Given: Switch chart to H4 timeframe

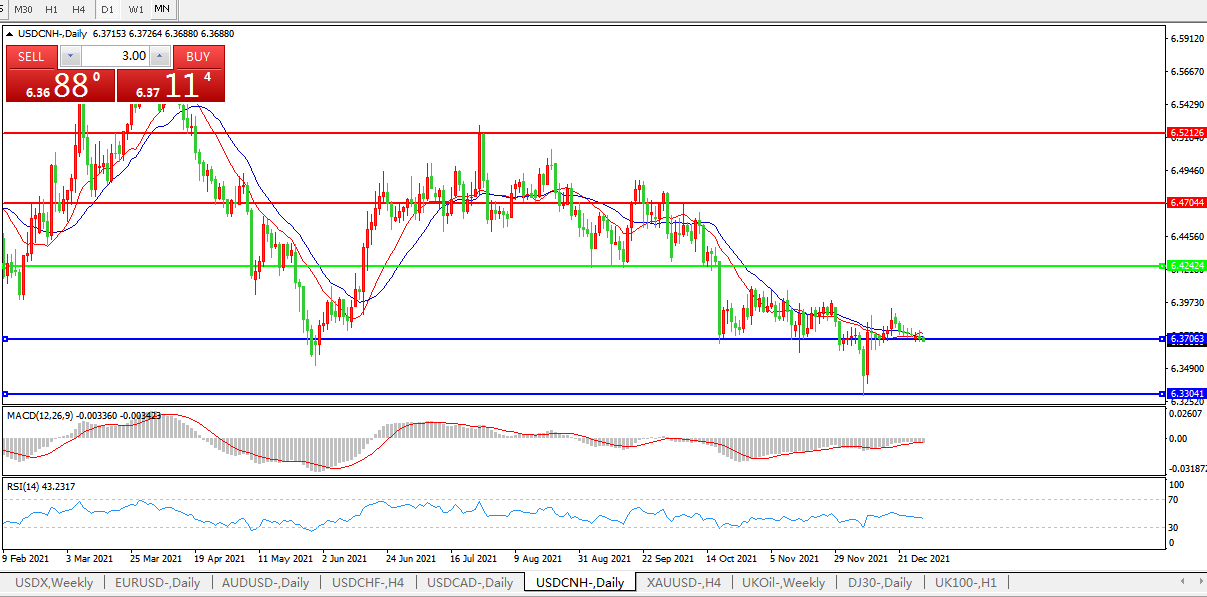Looking at the screenshot, I should (78, 9).
